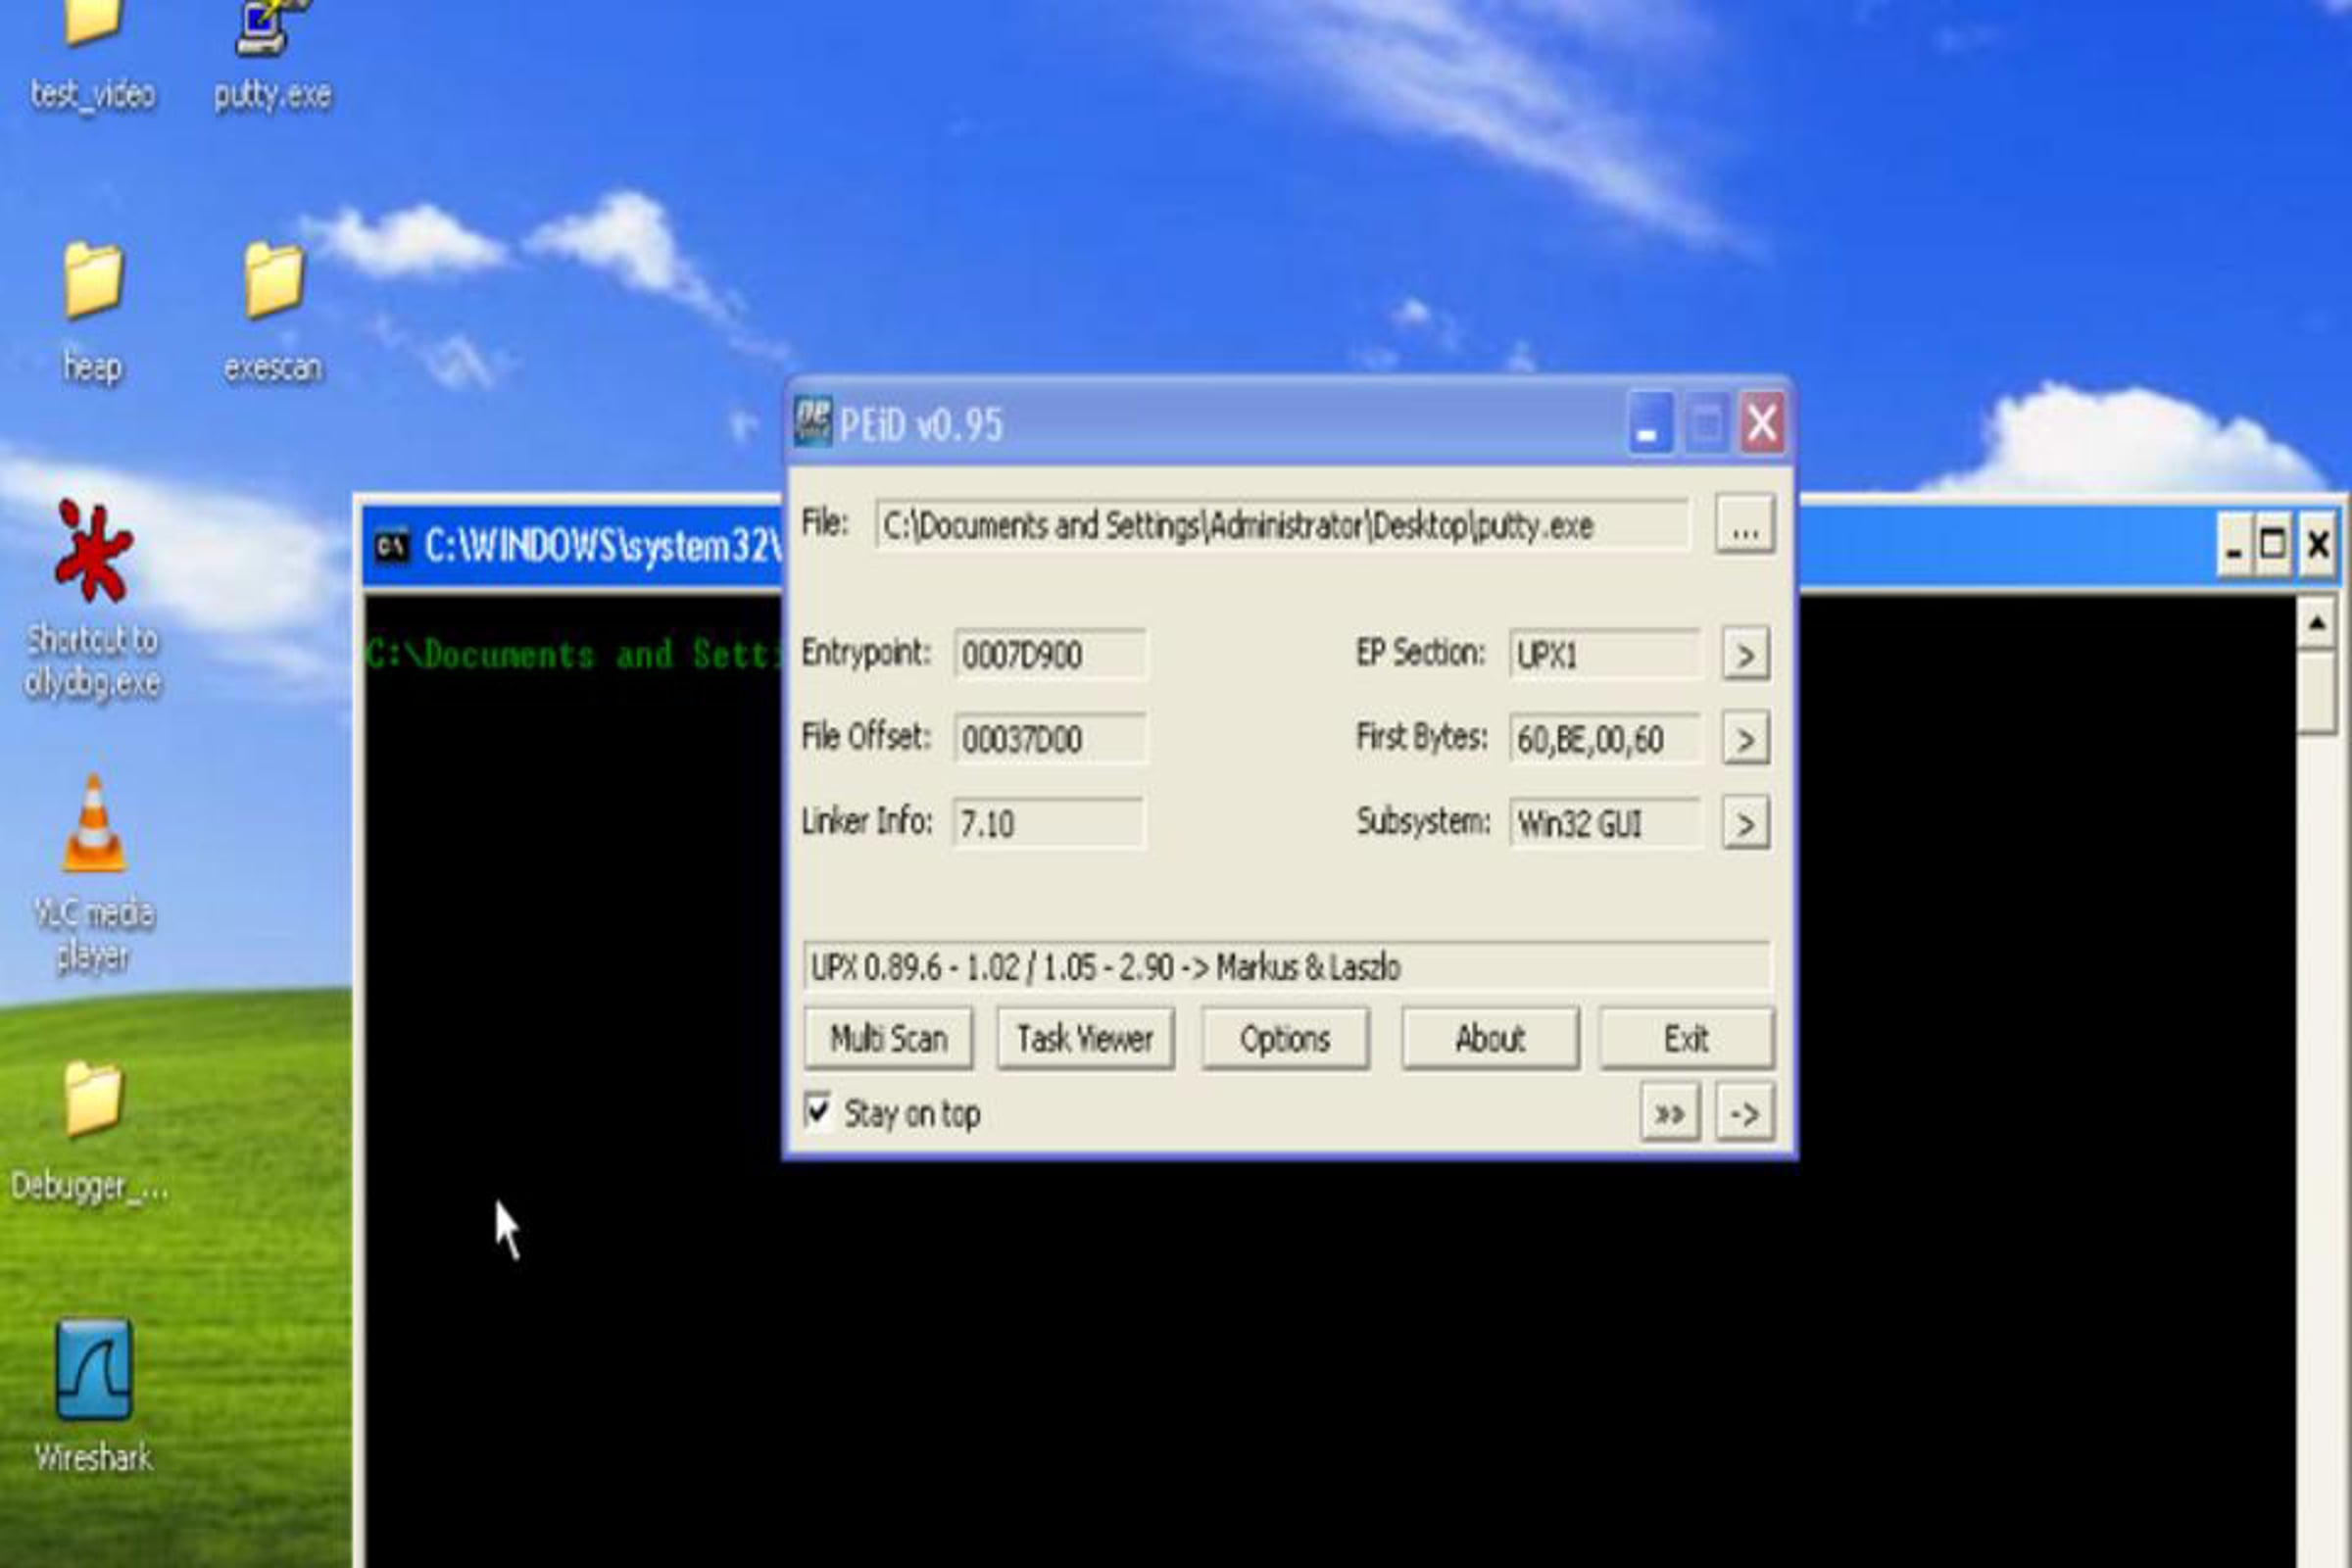Maximize the command prompt window
Screen dimensions: 2352x1568
[2273, 546]
